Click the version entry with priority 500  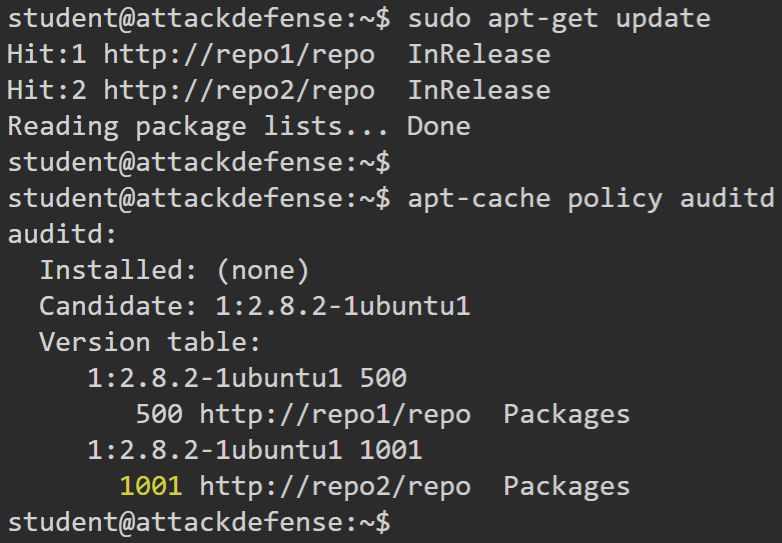[247, 378]
